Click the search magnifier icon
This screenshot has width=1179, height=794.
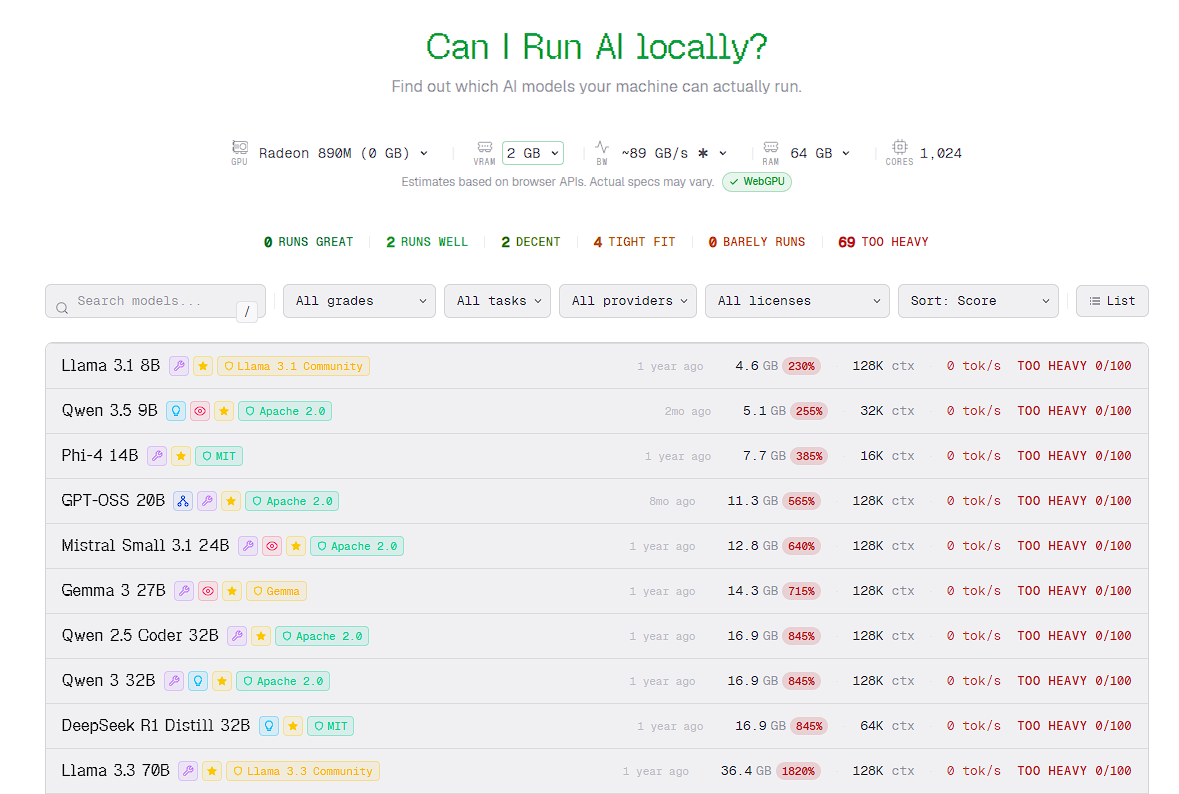click(x=62, y=308)
